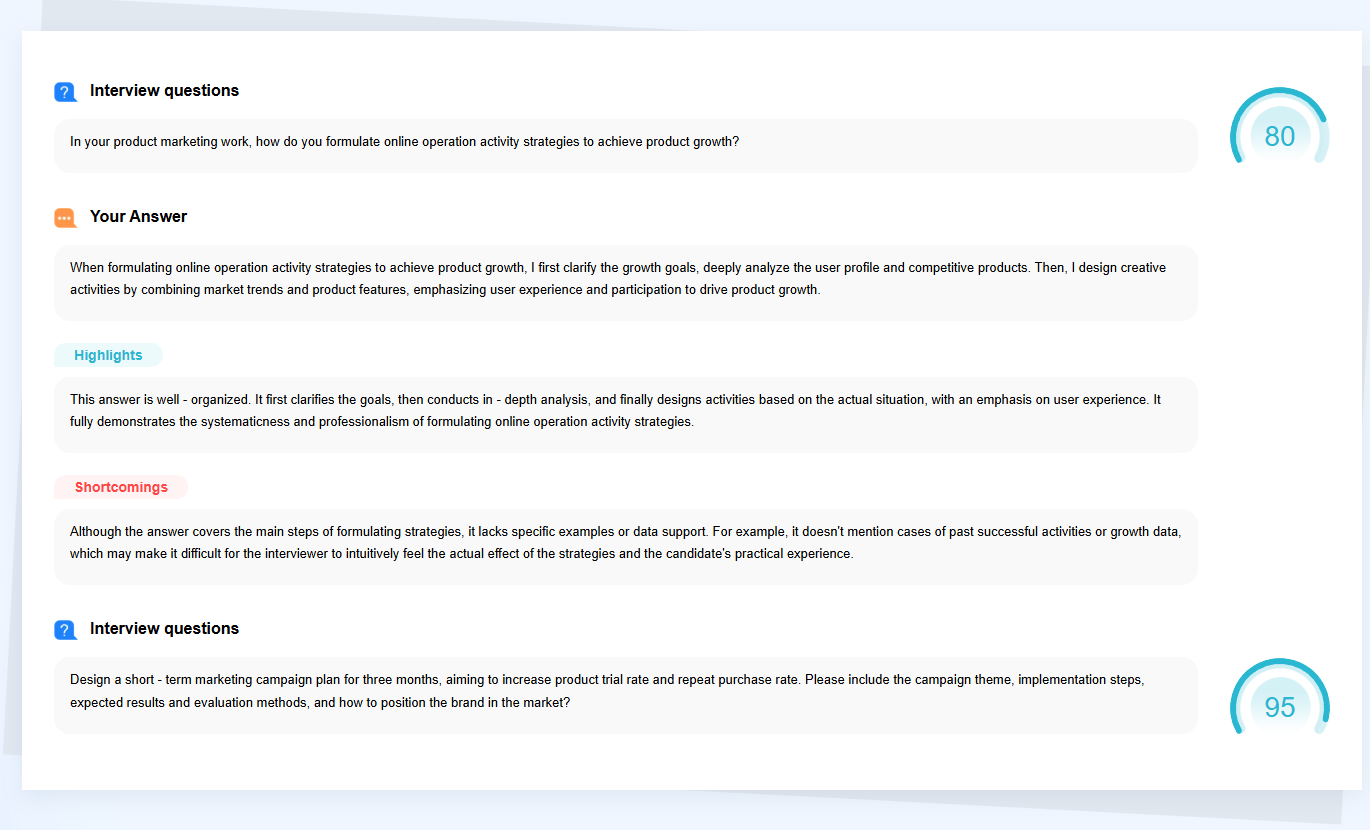This screenshot has height=830, width=1370.
Task: Select the Your Answer heading
Action: point(138,216)
